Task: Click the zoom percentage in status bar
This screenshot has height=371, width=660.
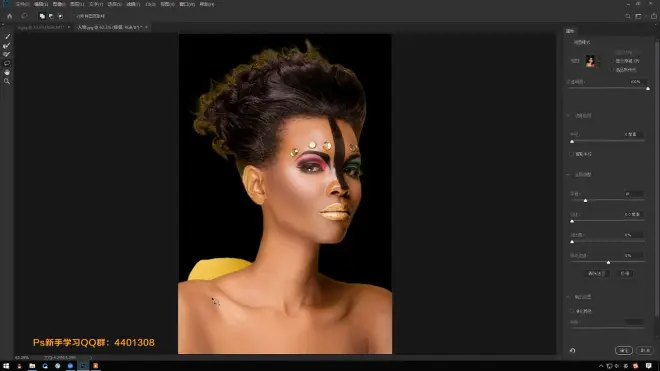Action: (x=22, y=358)
